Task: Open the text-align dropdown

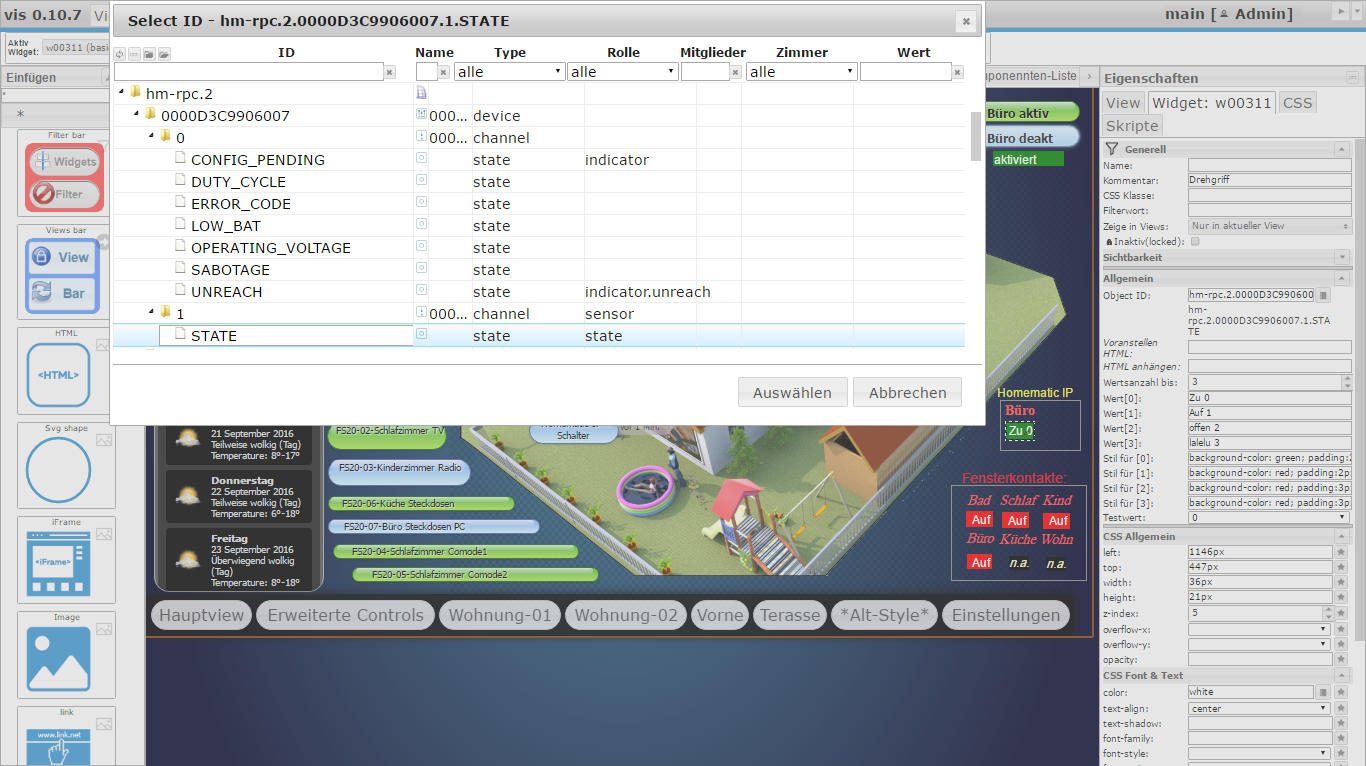Action: point(1260,708)
